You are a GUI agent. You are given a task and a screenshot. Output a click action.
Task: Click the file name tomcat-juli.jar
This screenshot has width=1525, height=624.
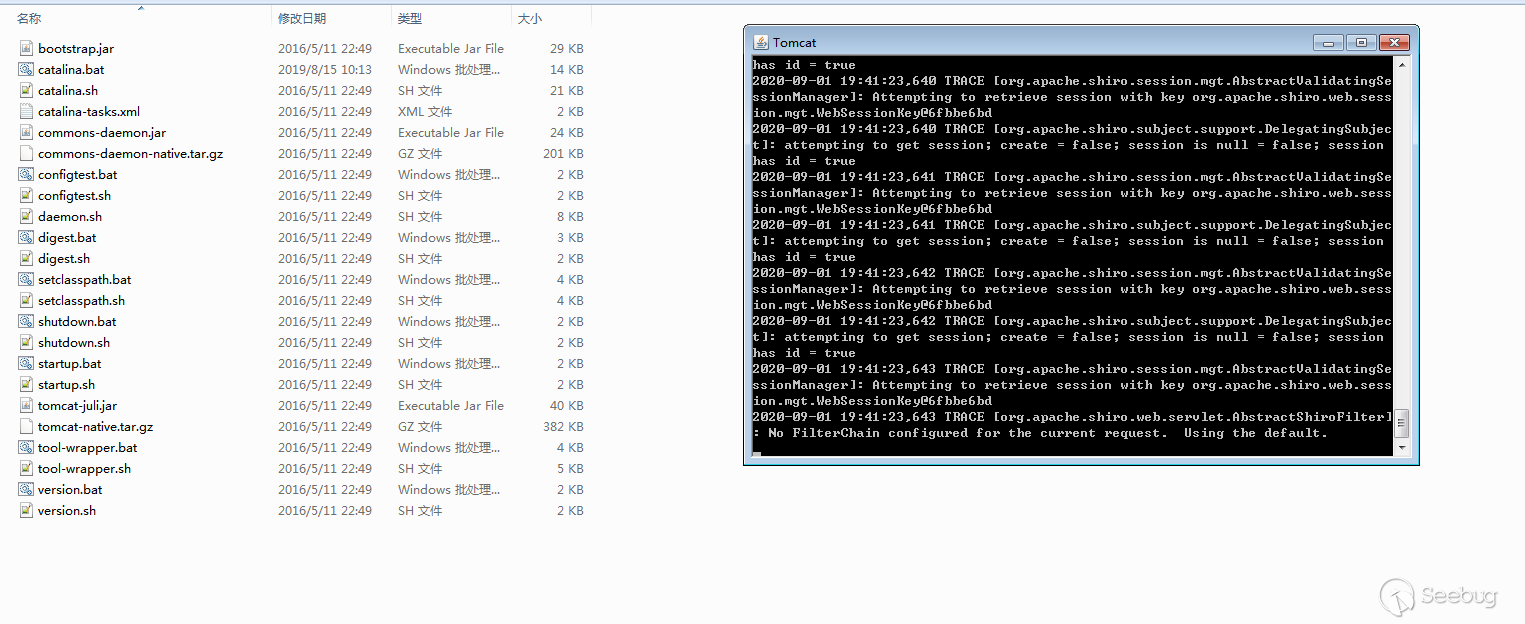[x=77, y=405]
